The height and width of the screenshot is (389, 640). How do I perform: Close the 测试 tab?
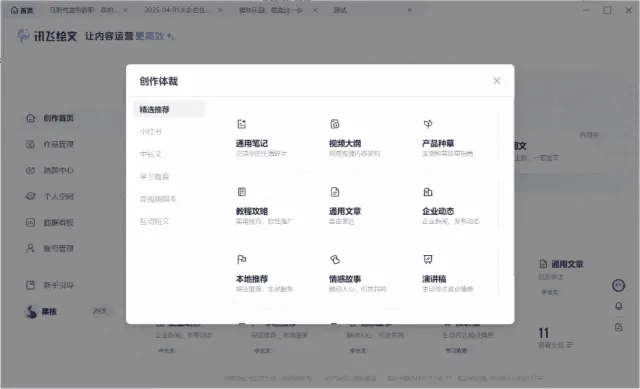point(409,10)
